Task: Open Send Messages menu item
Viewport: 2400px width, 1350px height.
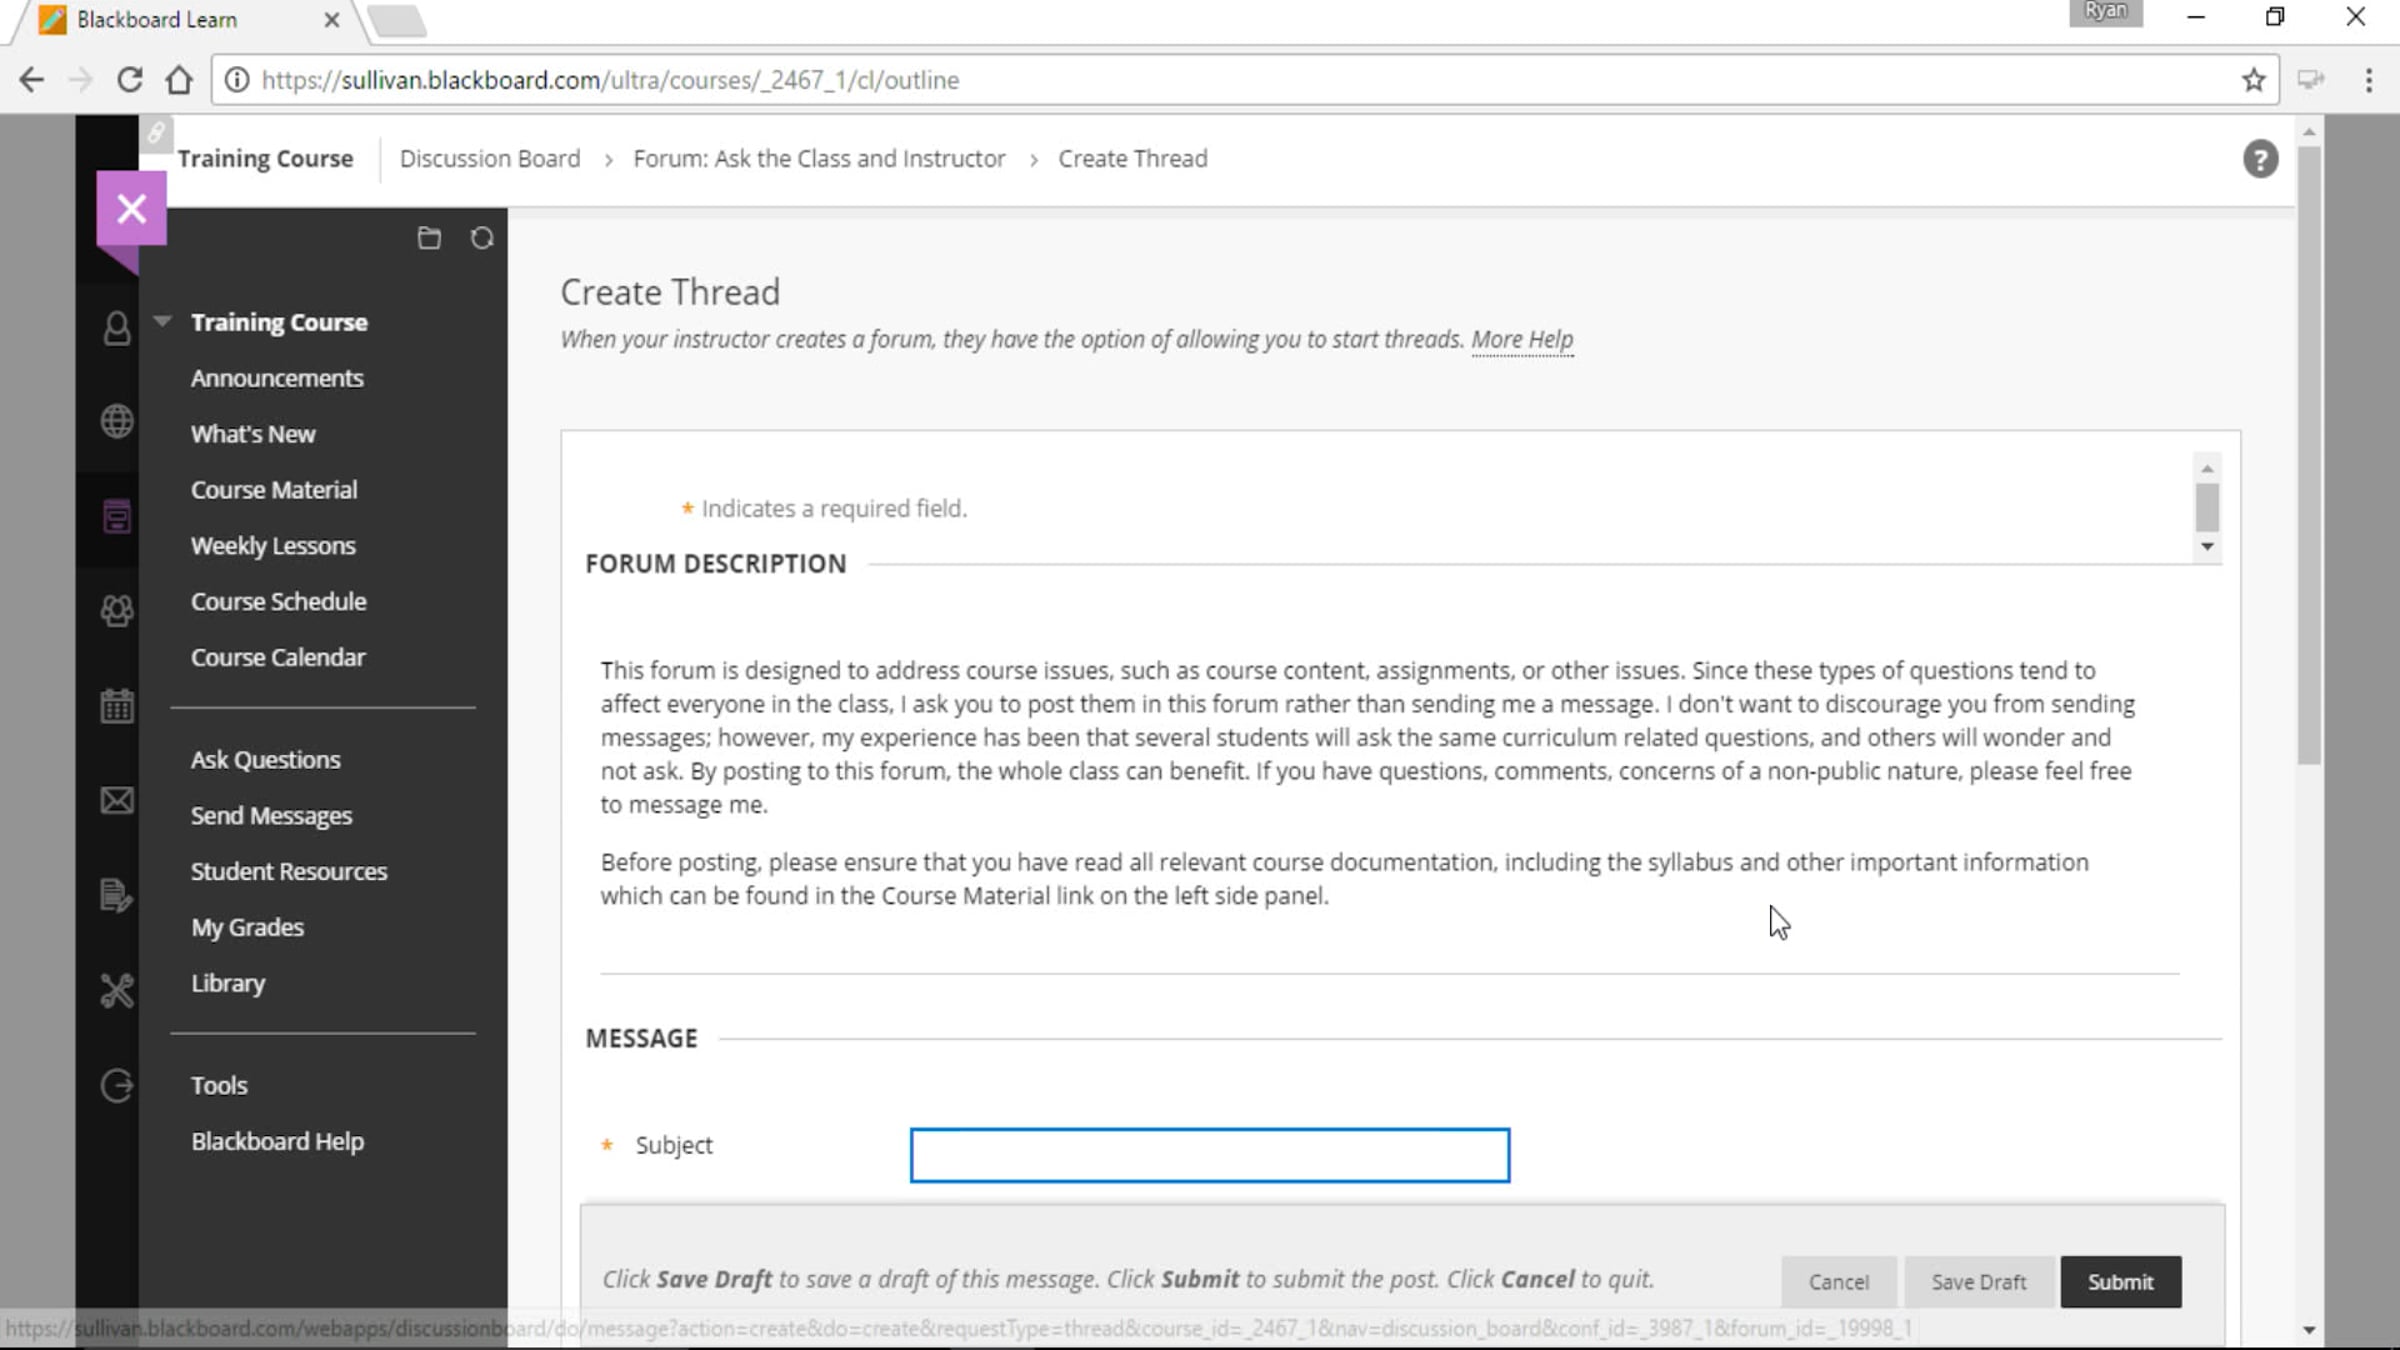Action: (271, 816)
